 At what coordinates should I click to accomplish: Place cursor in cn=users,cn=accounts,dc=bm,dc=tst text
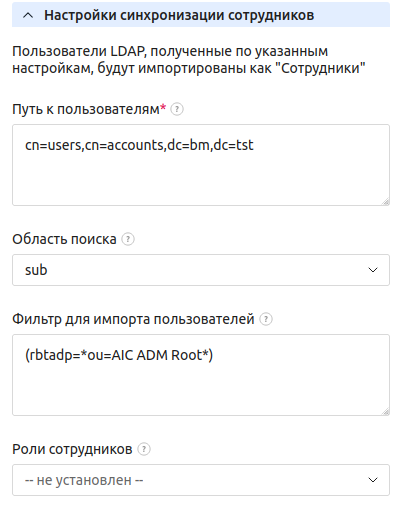click(x=139, y=145)
